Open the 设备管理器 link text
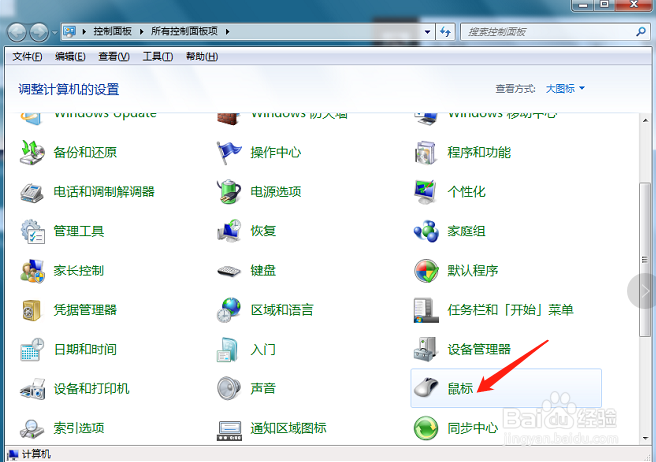Image resolution: width=656 pixels, height=462 pixels. 479,349
